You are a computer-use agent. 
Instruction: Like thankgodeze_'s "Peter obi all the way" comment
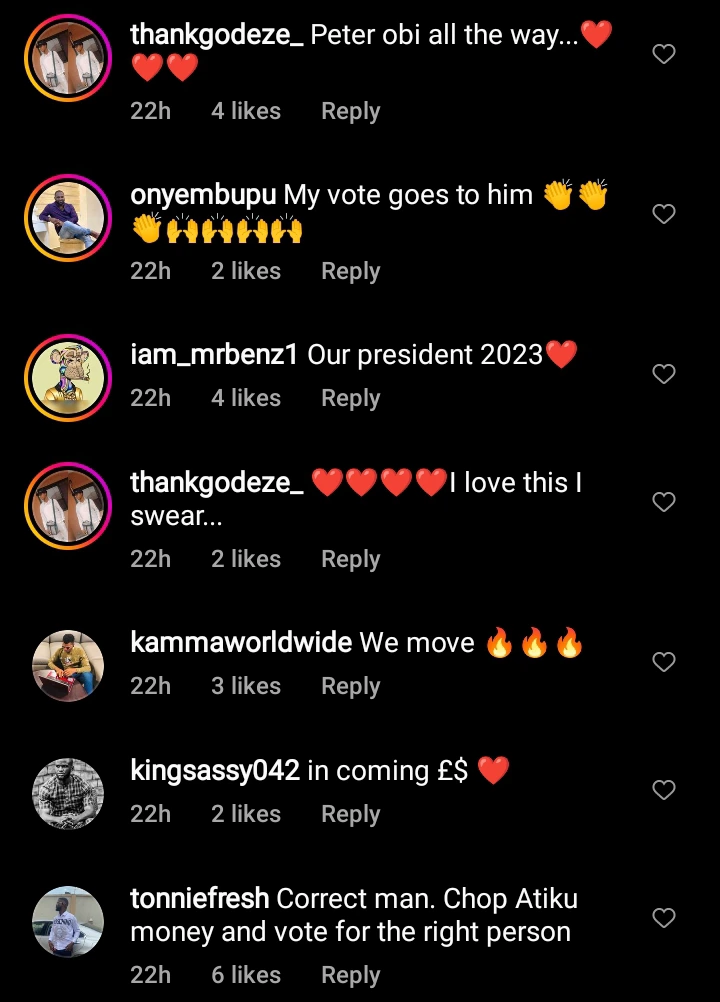pos(664,55)
